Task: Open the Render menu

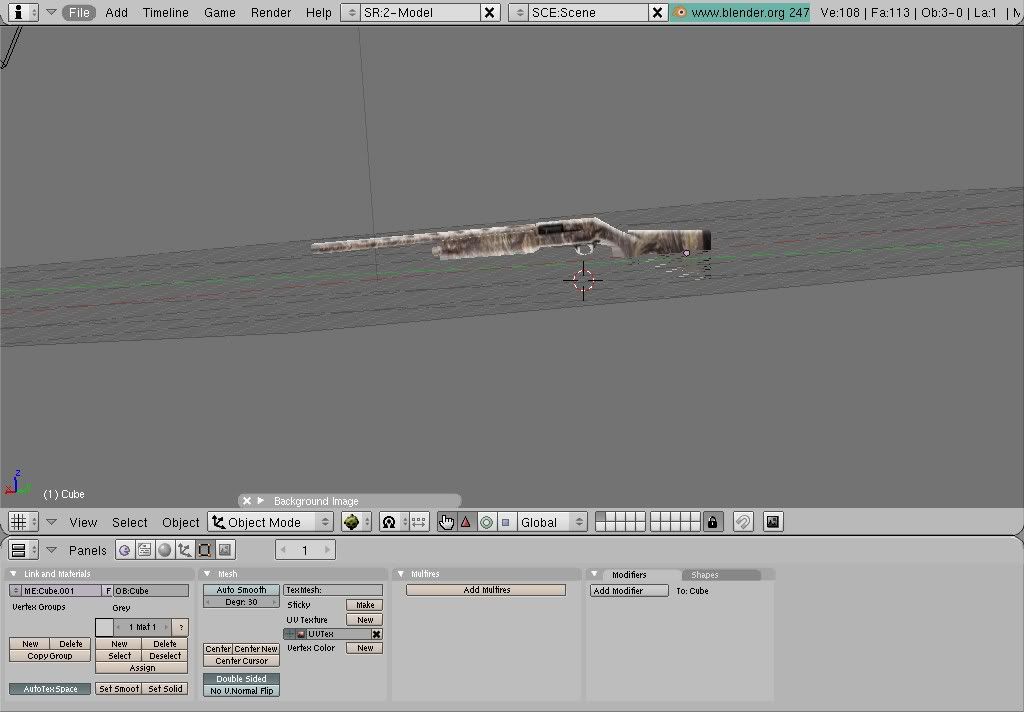Action: tap(271, 12)
